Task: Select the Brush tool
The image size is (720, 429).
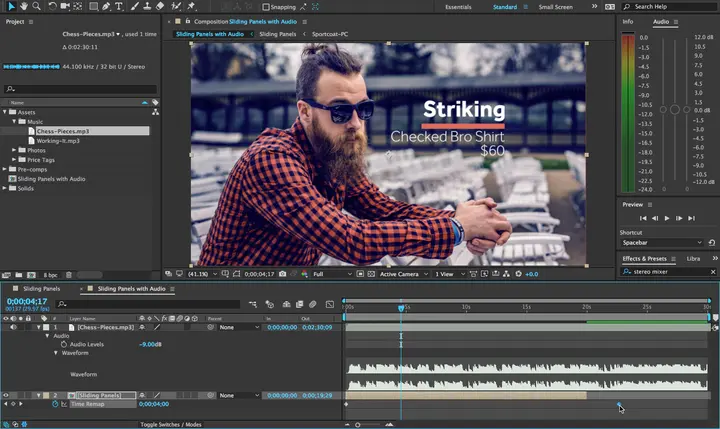Action: click(x=135, y=6)
